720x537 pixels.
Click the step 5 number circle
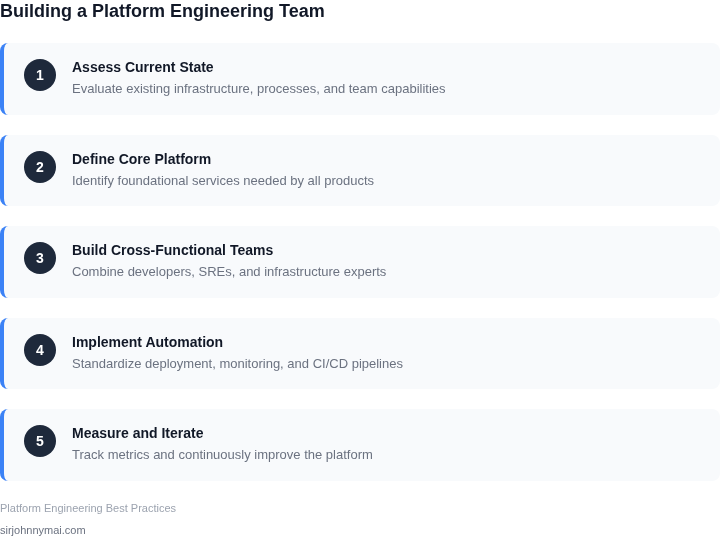(x=40, y=441)
